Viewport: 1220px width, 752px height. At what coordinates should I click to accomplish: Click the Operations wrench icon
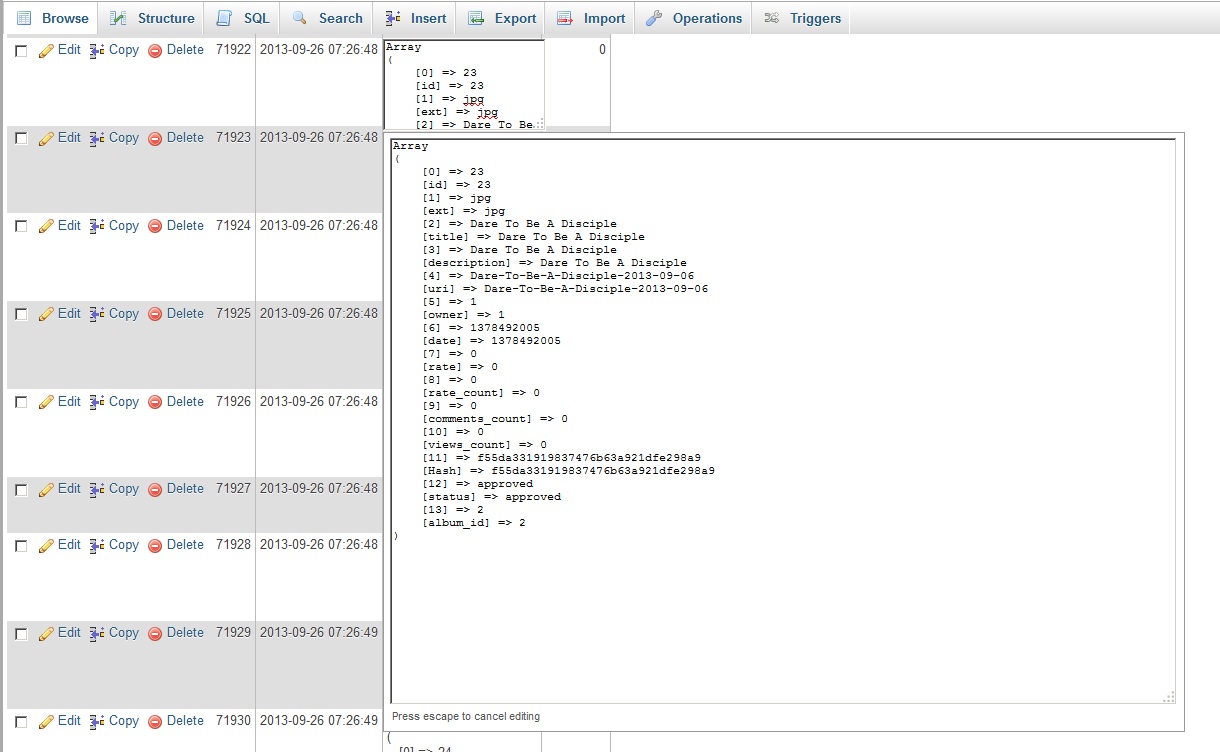pos(655,18)
